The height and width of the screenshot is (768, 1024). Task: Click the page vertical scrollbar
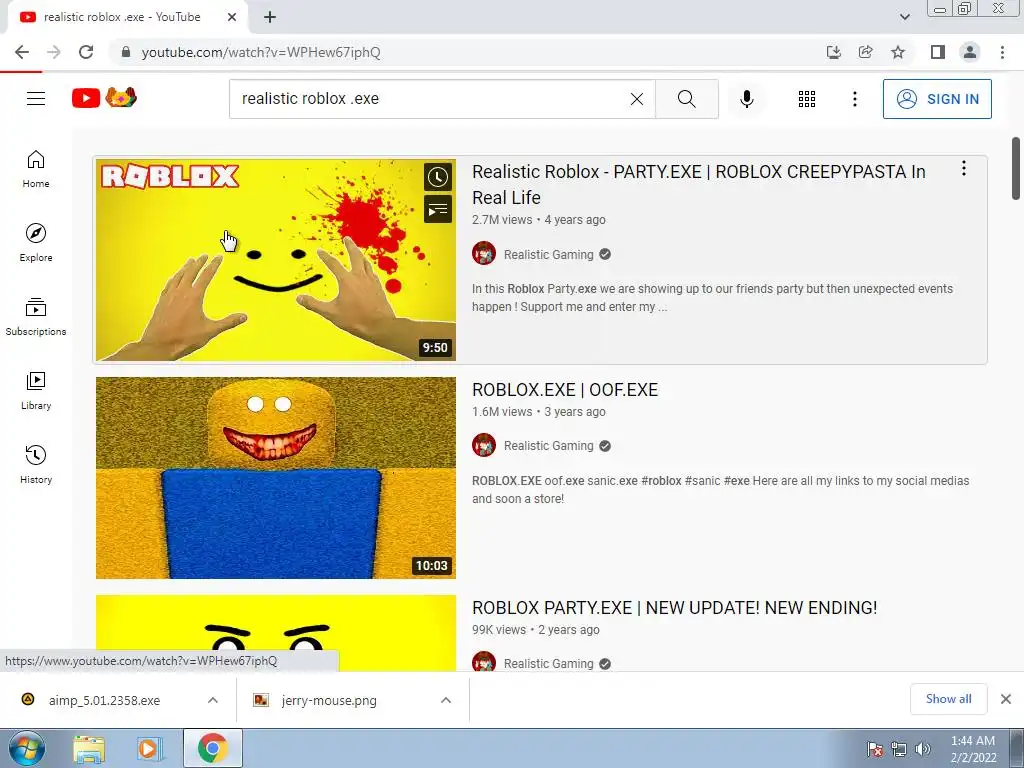1016,168
